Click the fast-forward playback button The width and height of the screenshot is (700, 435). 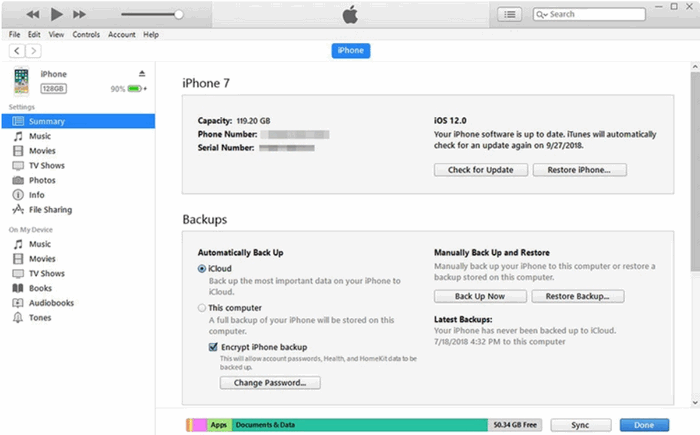click(x=79, y=14)
